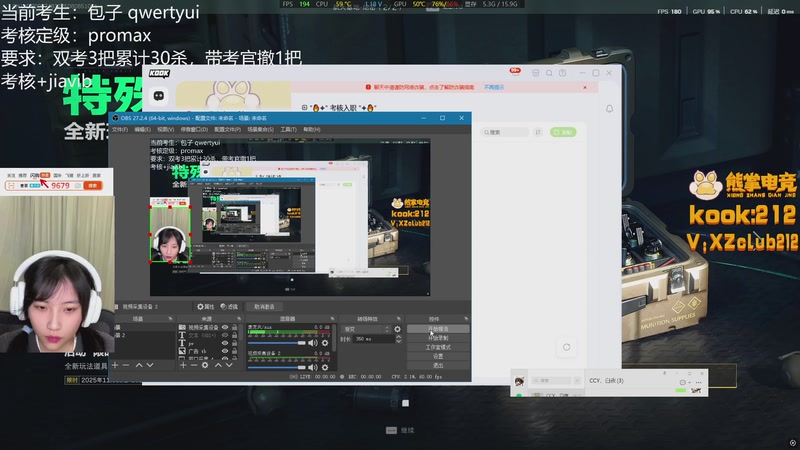Screen dimensions: 800x450
Task: Open 麦克风/Aux audio settings gear
Action: [x=325, y=343]
